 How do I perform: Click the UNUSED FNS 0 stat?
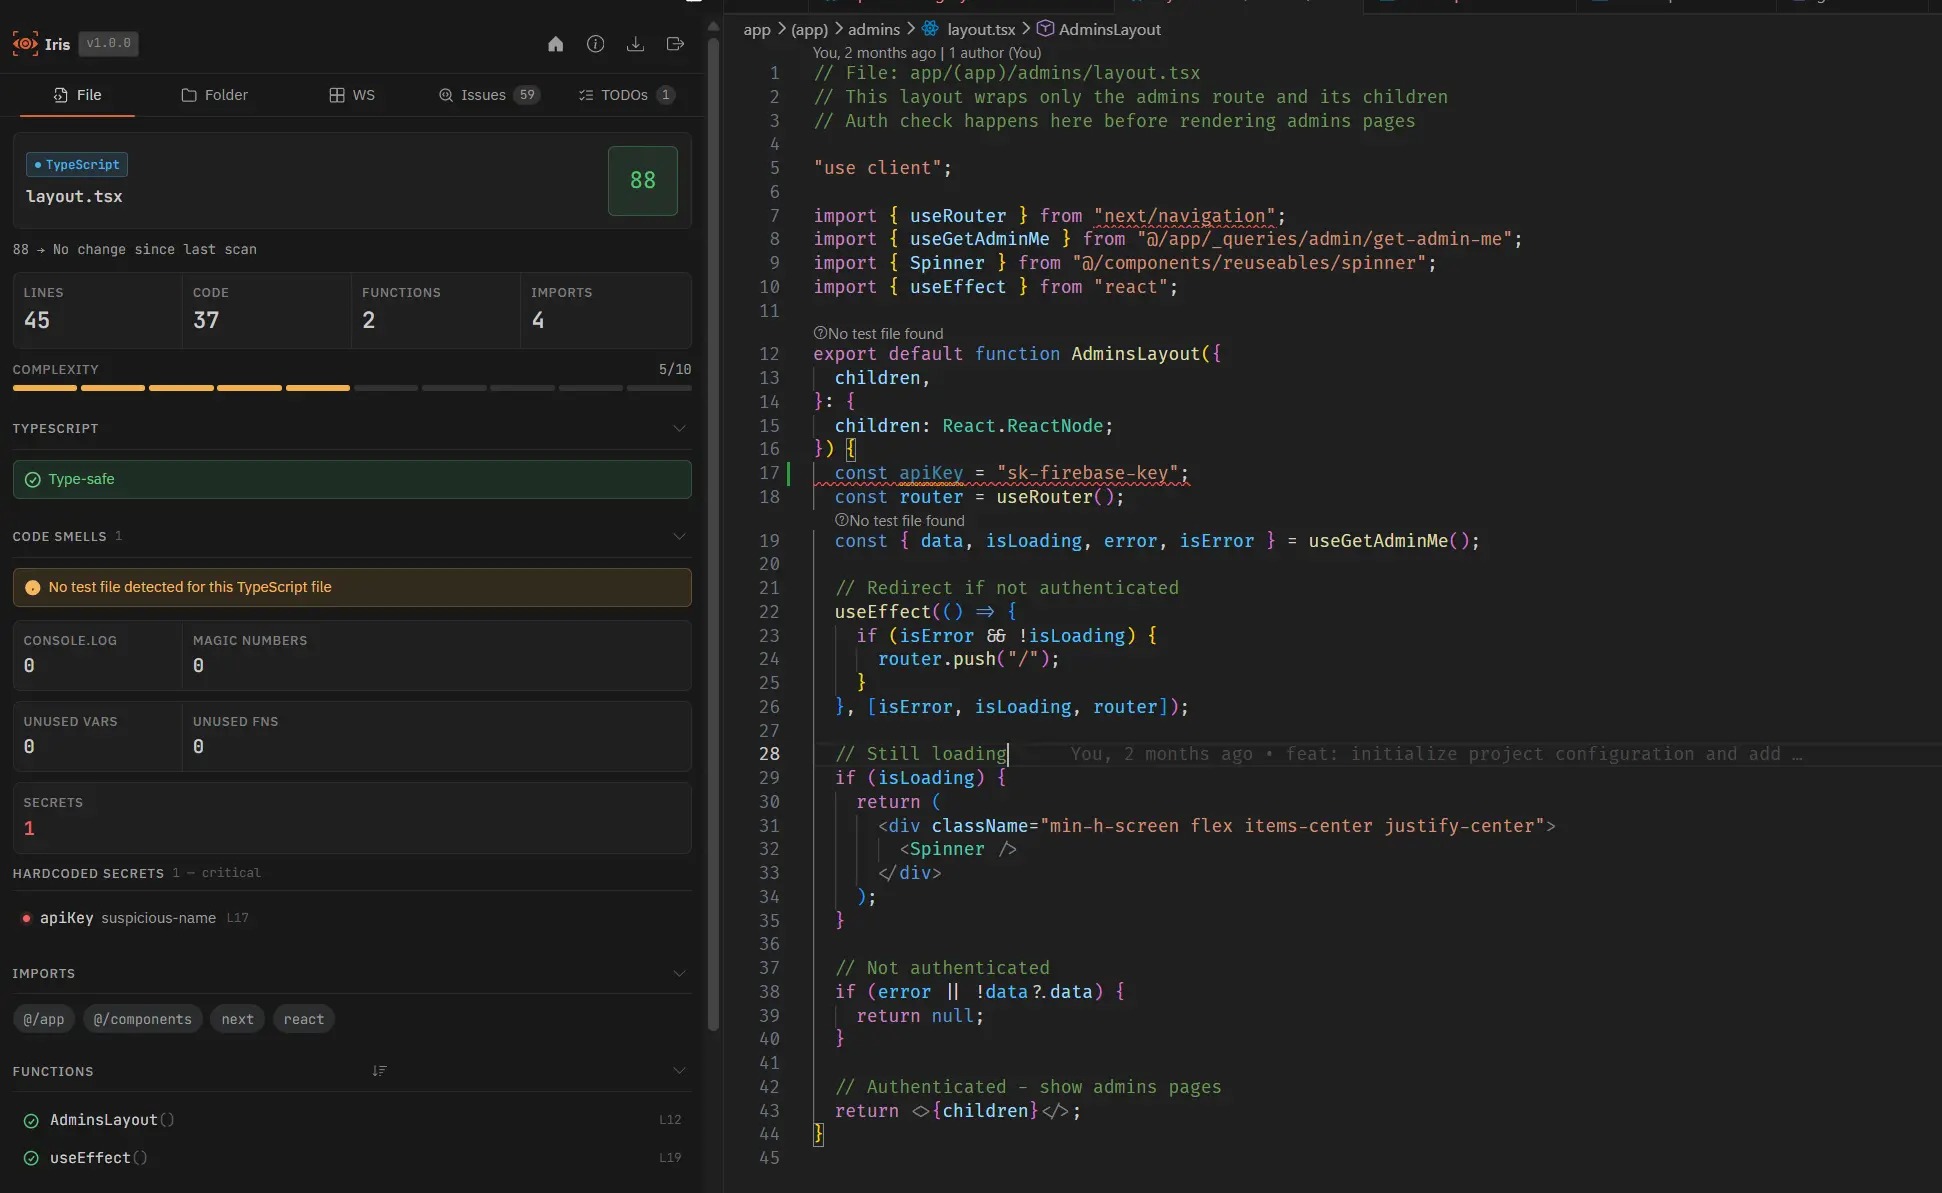[x=437, y=737]
